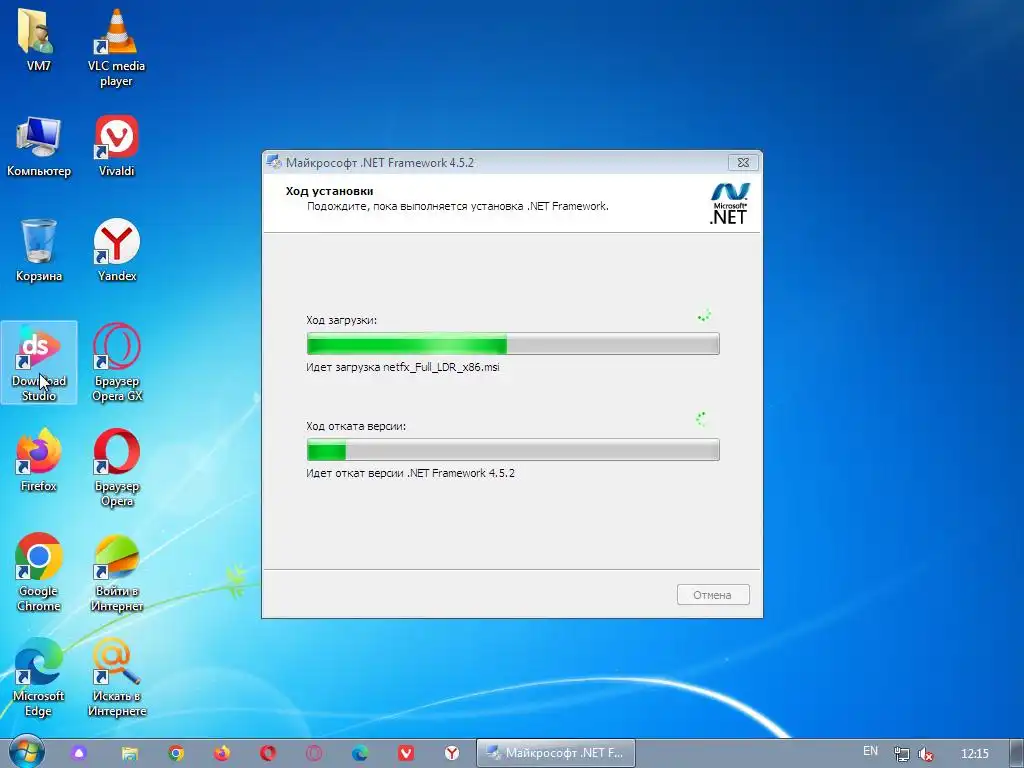Open Войти в Интернет shortcut

116,573
